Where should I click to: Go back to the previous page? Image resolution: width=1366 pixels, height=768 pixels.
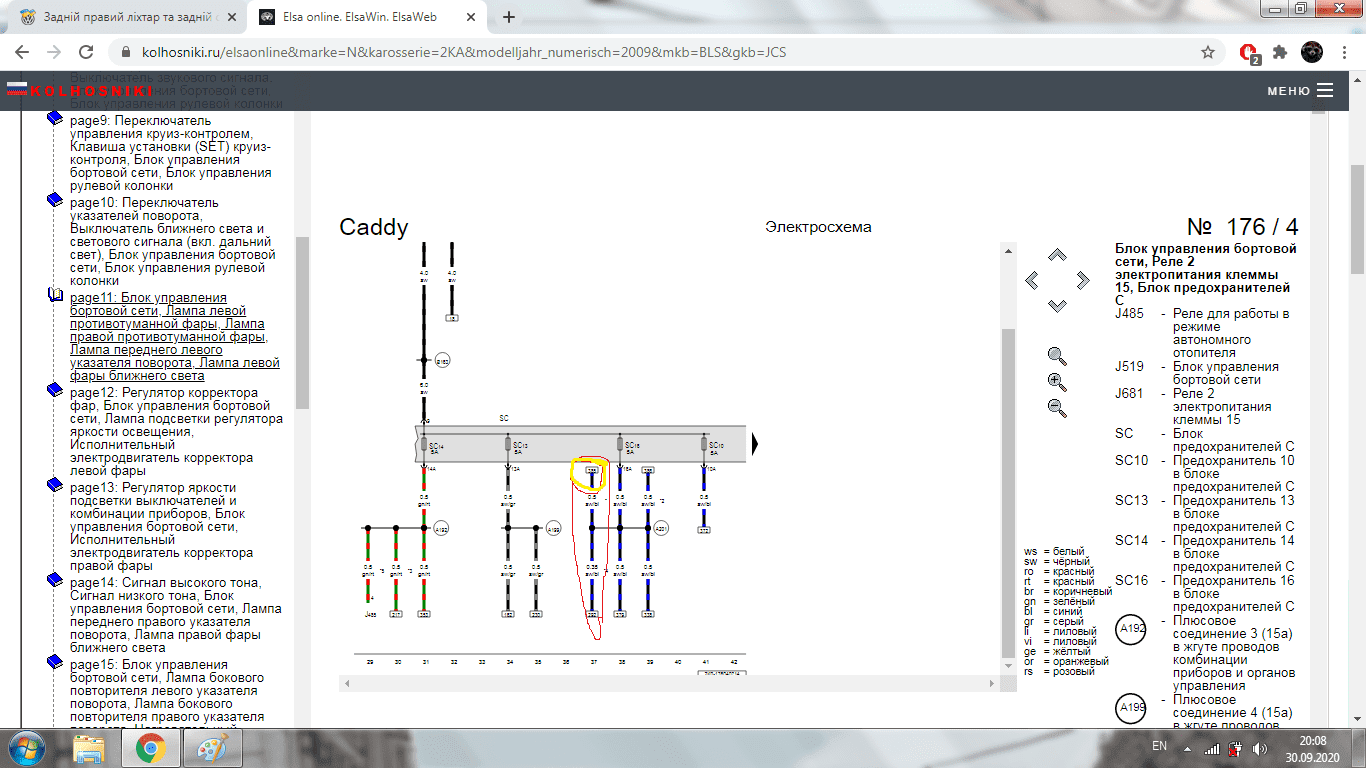point(22,52)
